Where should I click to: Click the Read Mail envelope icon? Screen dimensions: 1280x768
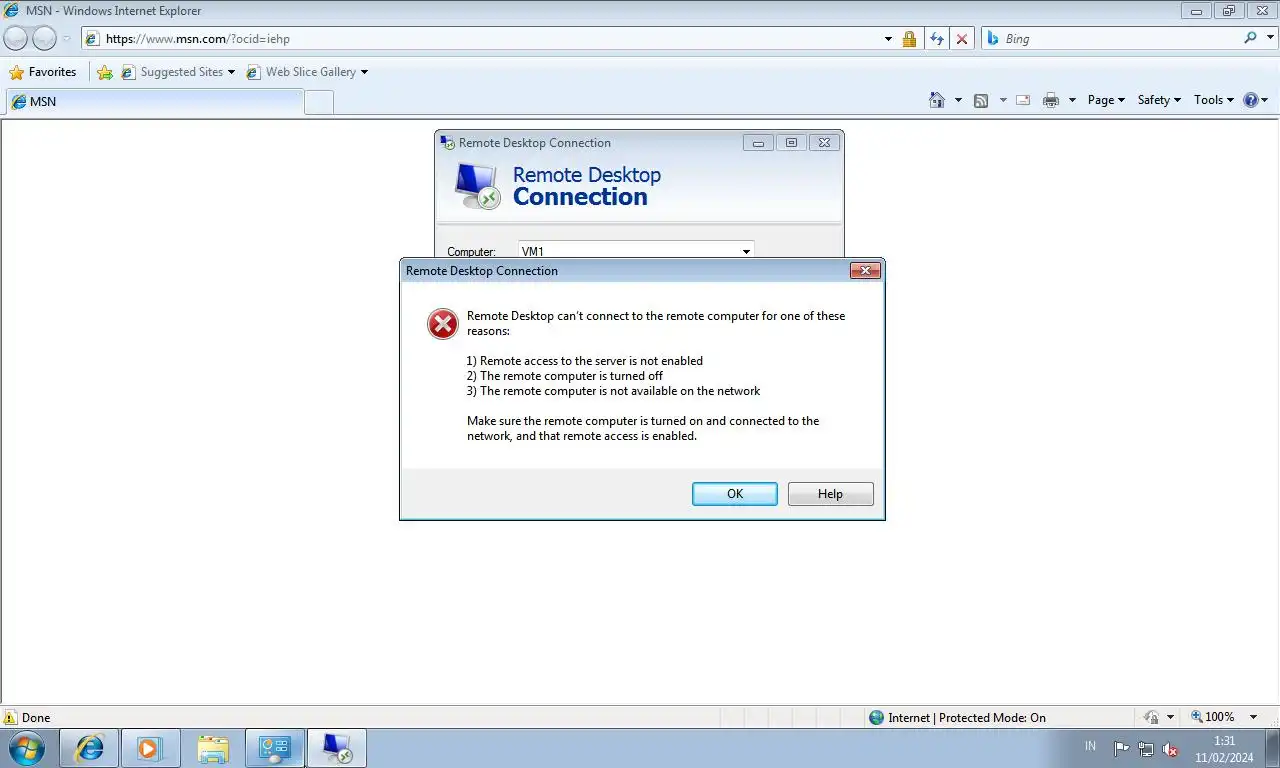pos(1023,100)
